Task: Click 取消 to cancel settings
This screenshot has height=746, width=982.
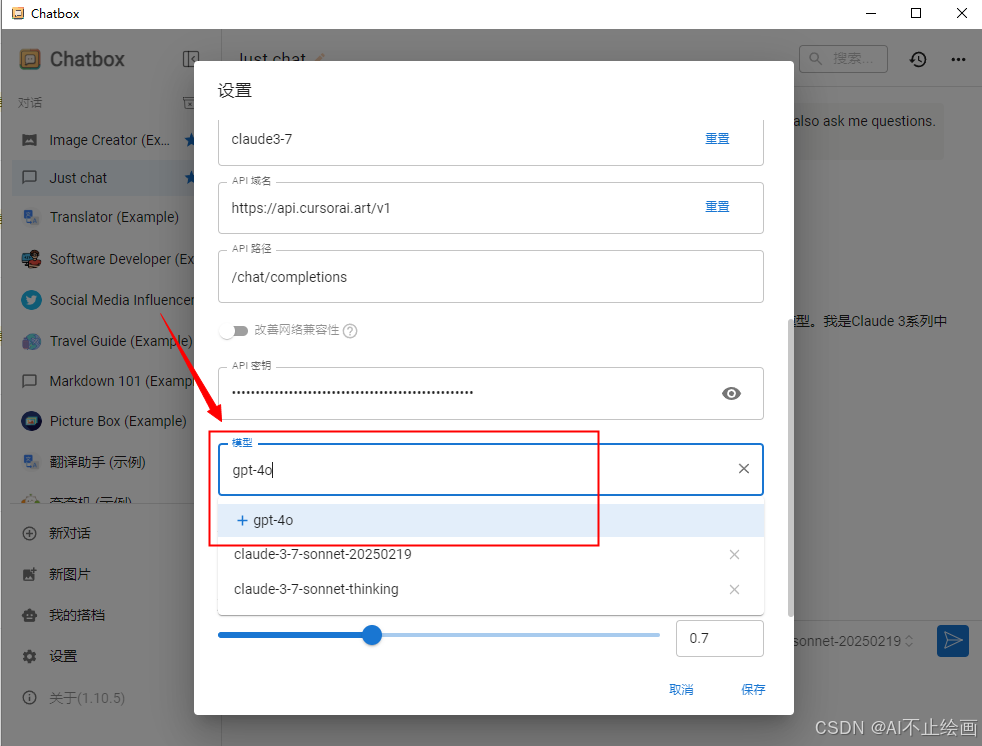Action: [681, 690]
